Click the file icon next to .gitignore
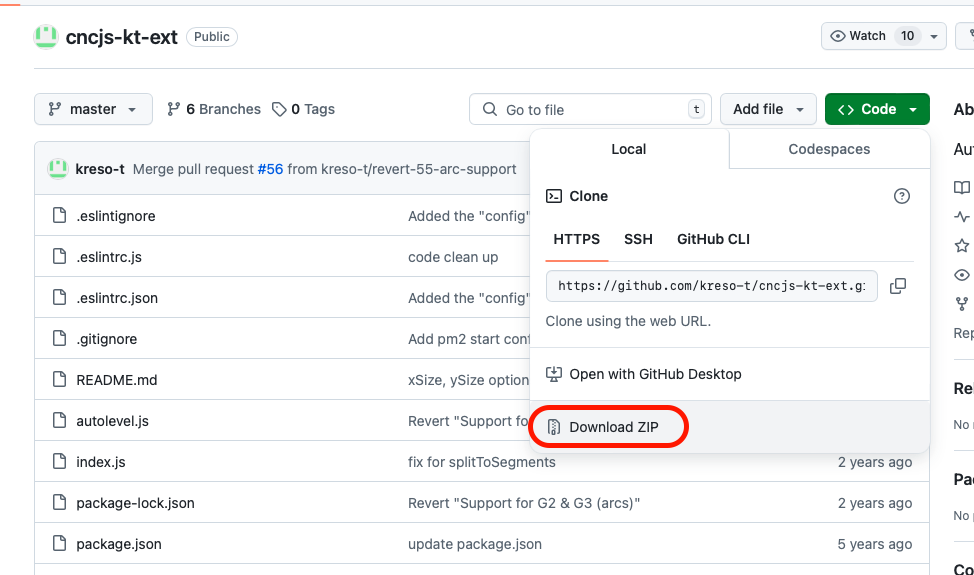Image resolution: width=974 pixels, height=575 pixels. 59,338
